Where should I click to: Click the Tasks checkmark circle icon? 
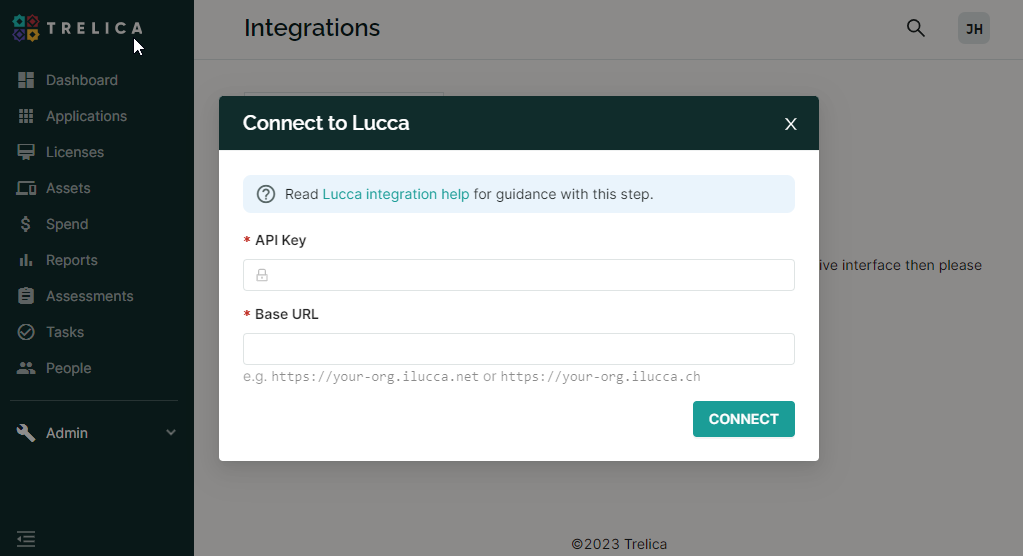26,332
